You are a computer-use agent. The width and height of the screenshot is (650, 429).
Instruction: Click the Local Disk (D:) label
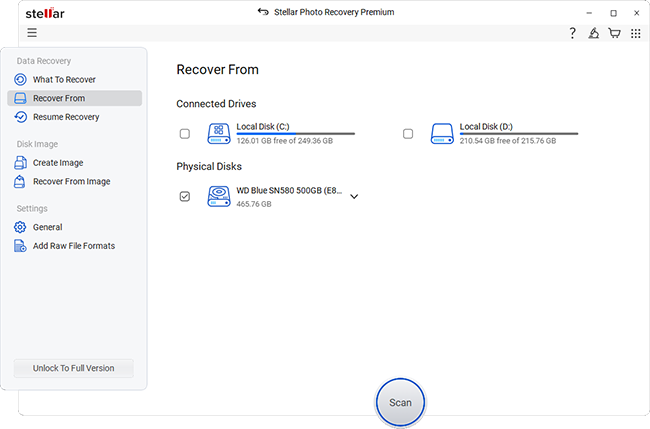click(486, 126)
